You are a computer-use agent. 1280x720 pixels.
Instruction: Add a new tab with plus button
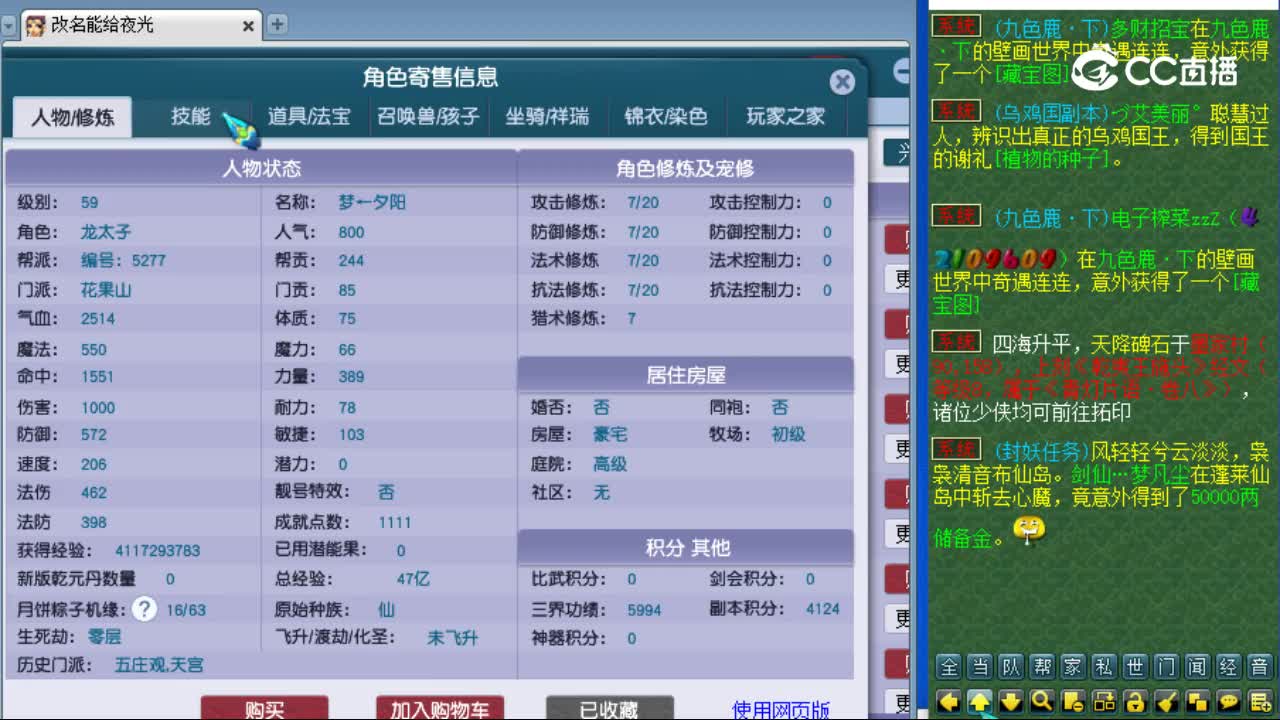278,24
